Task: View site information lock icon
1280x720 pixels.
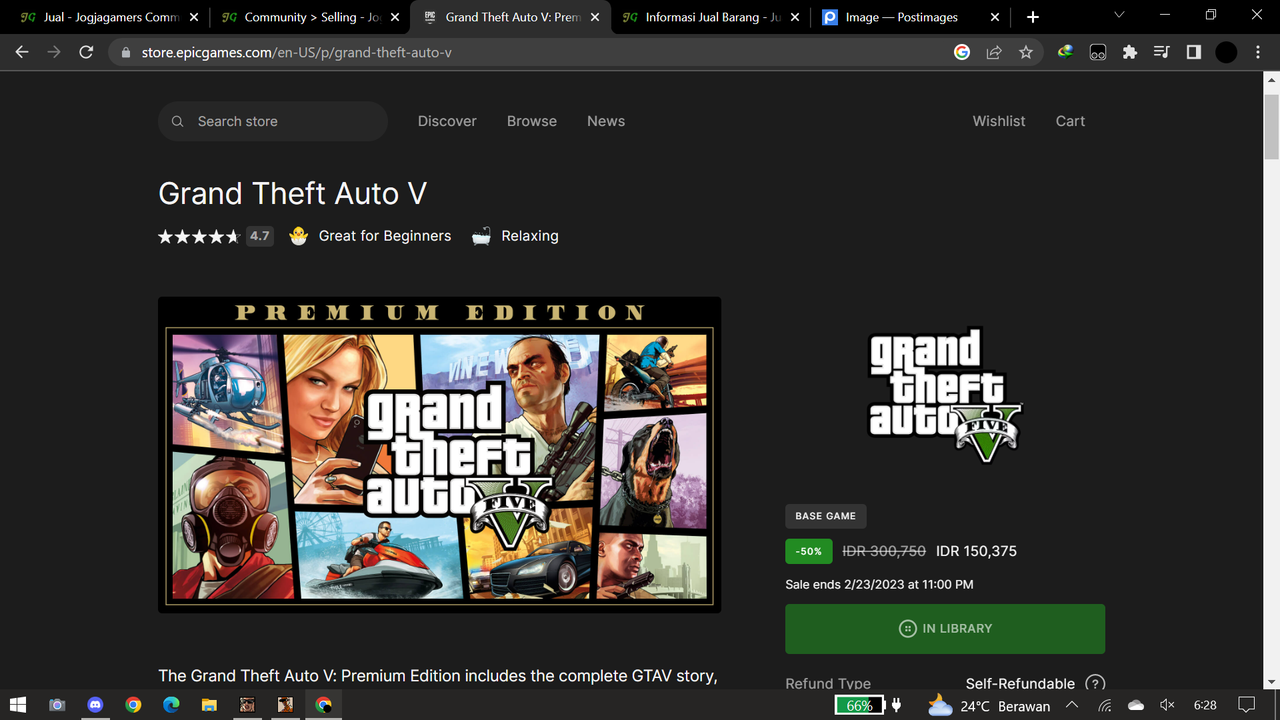Action: tap(125, 52)
